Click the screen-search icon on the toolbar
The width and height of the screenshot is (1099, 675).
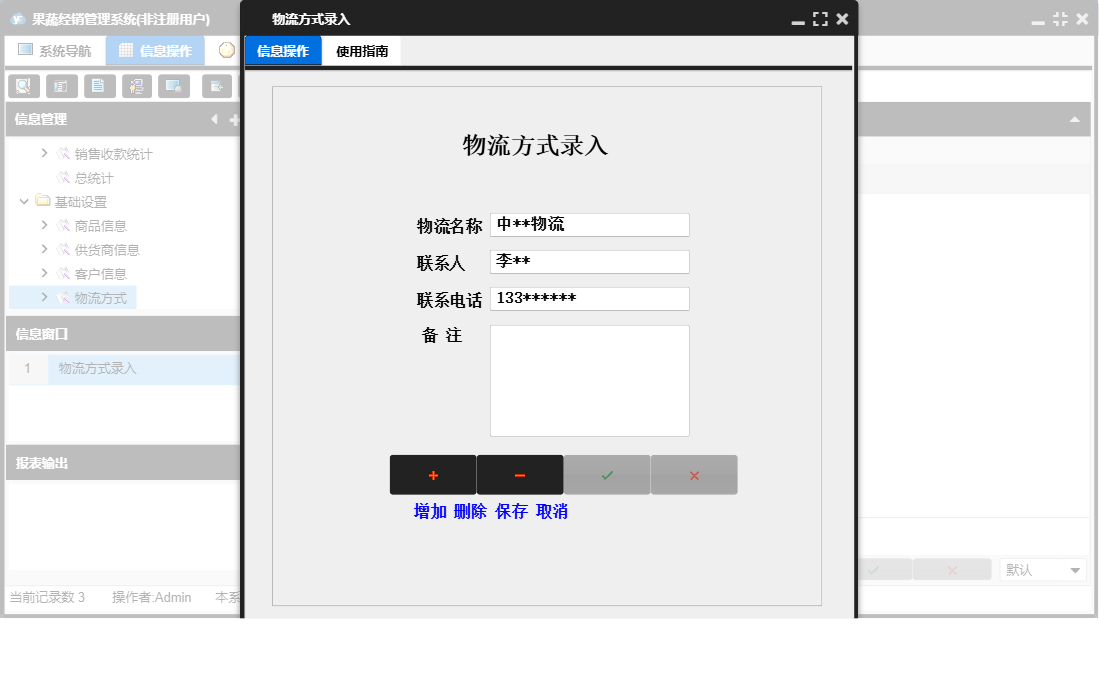tap(175, 86)
